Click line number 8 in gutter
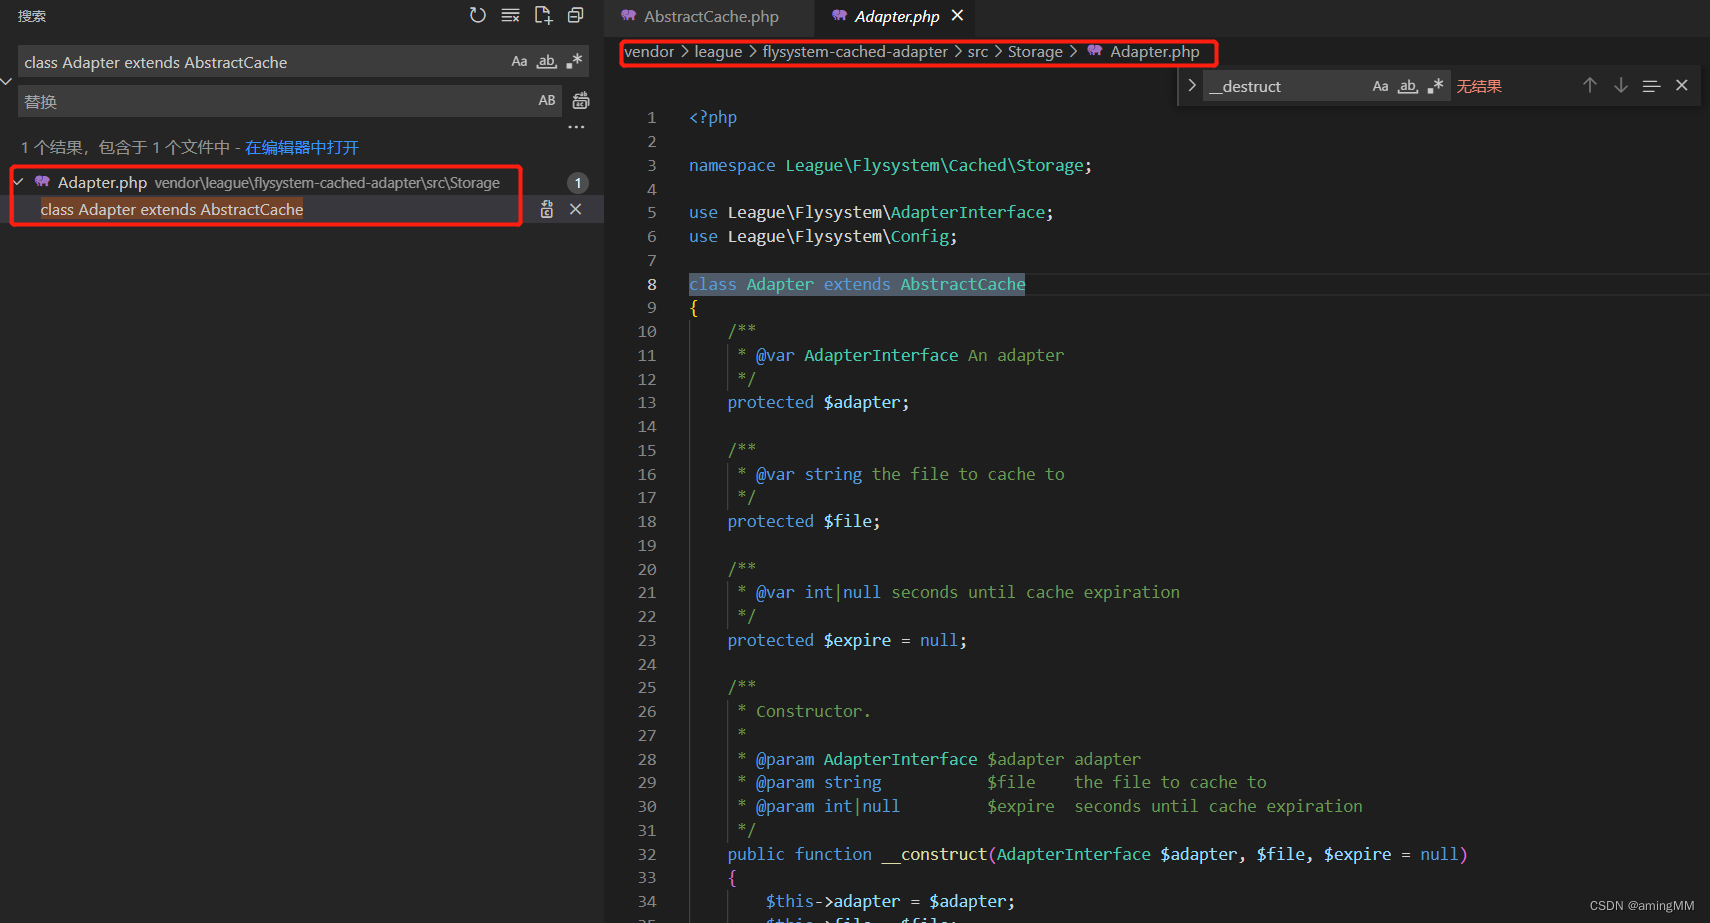The height and width of the screenshot is (923, 1710). point(652,284)
